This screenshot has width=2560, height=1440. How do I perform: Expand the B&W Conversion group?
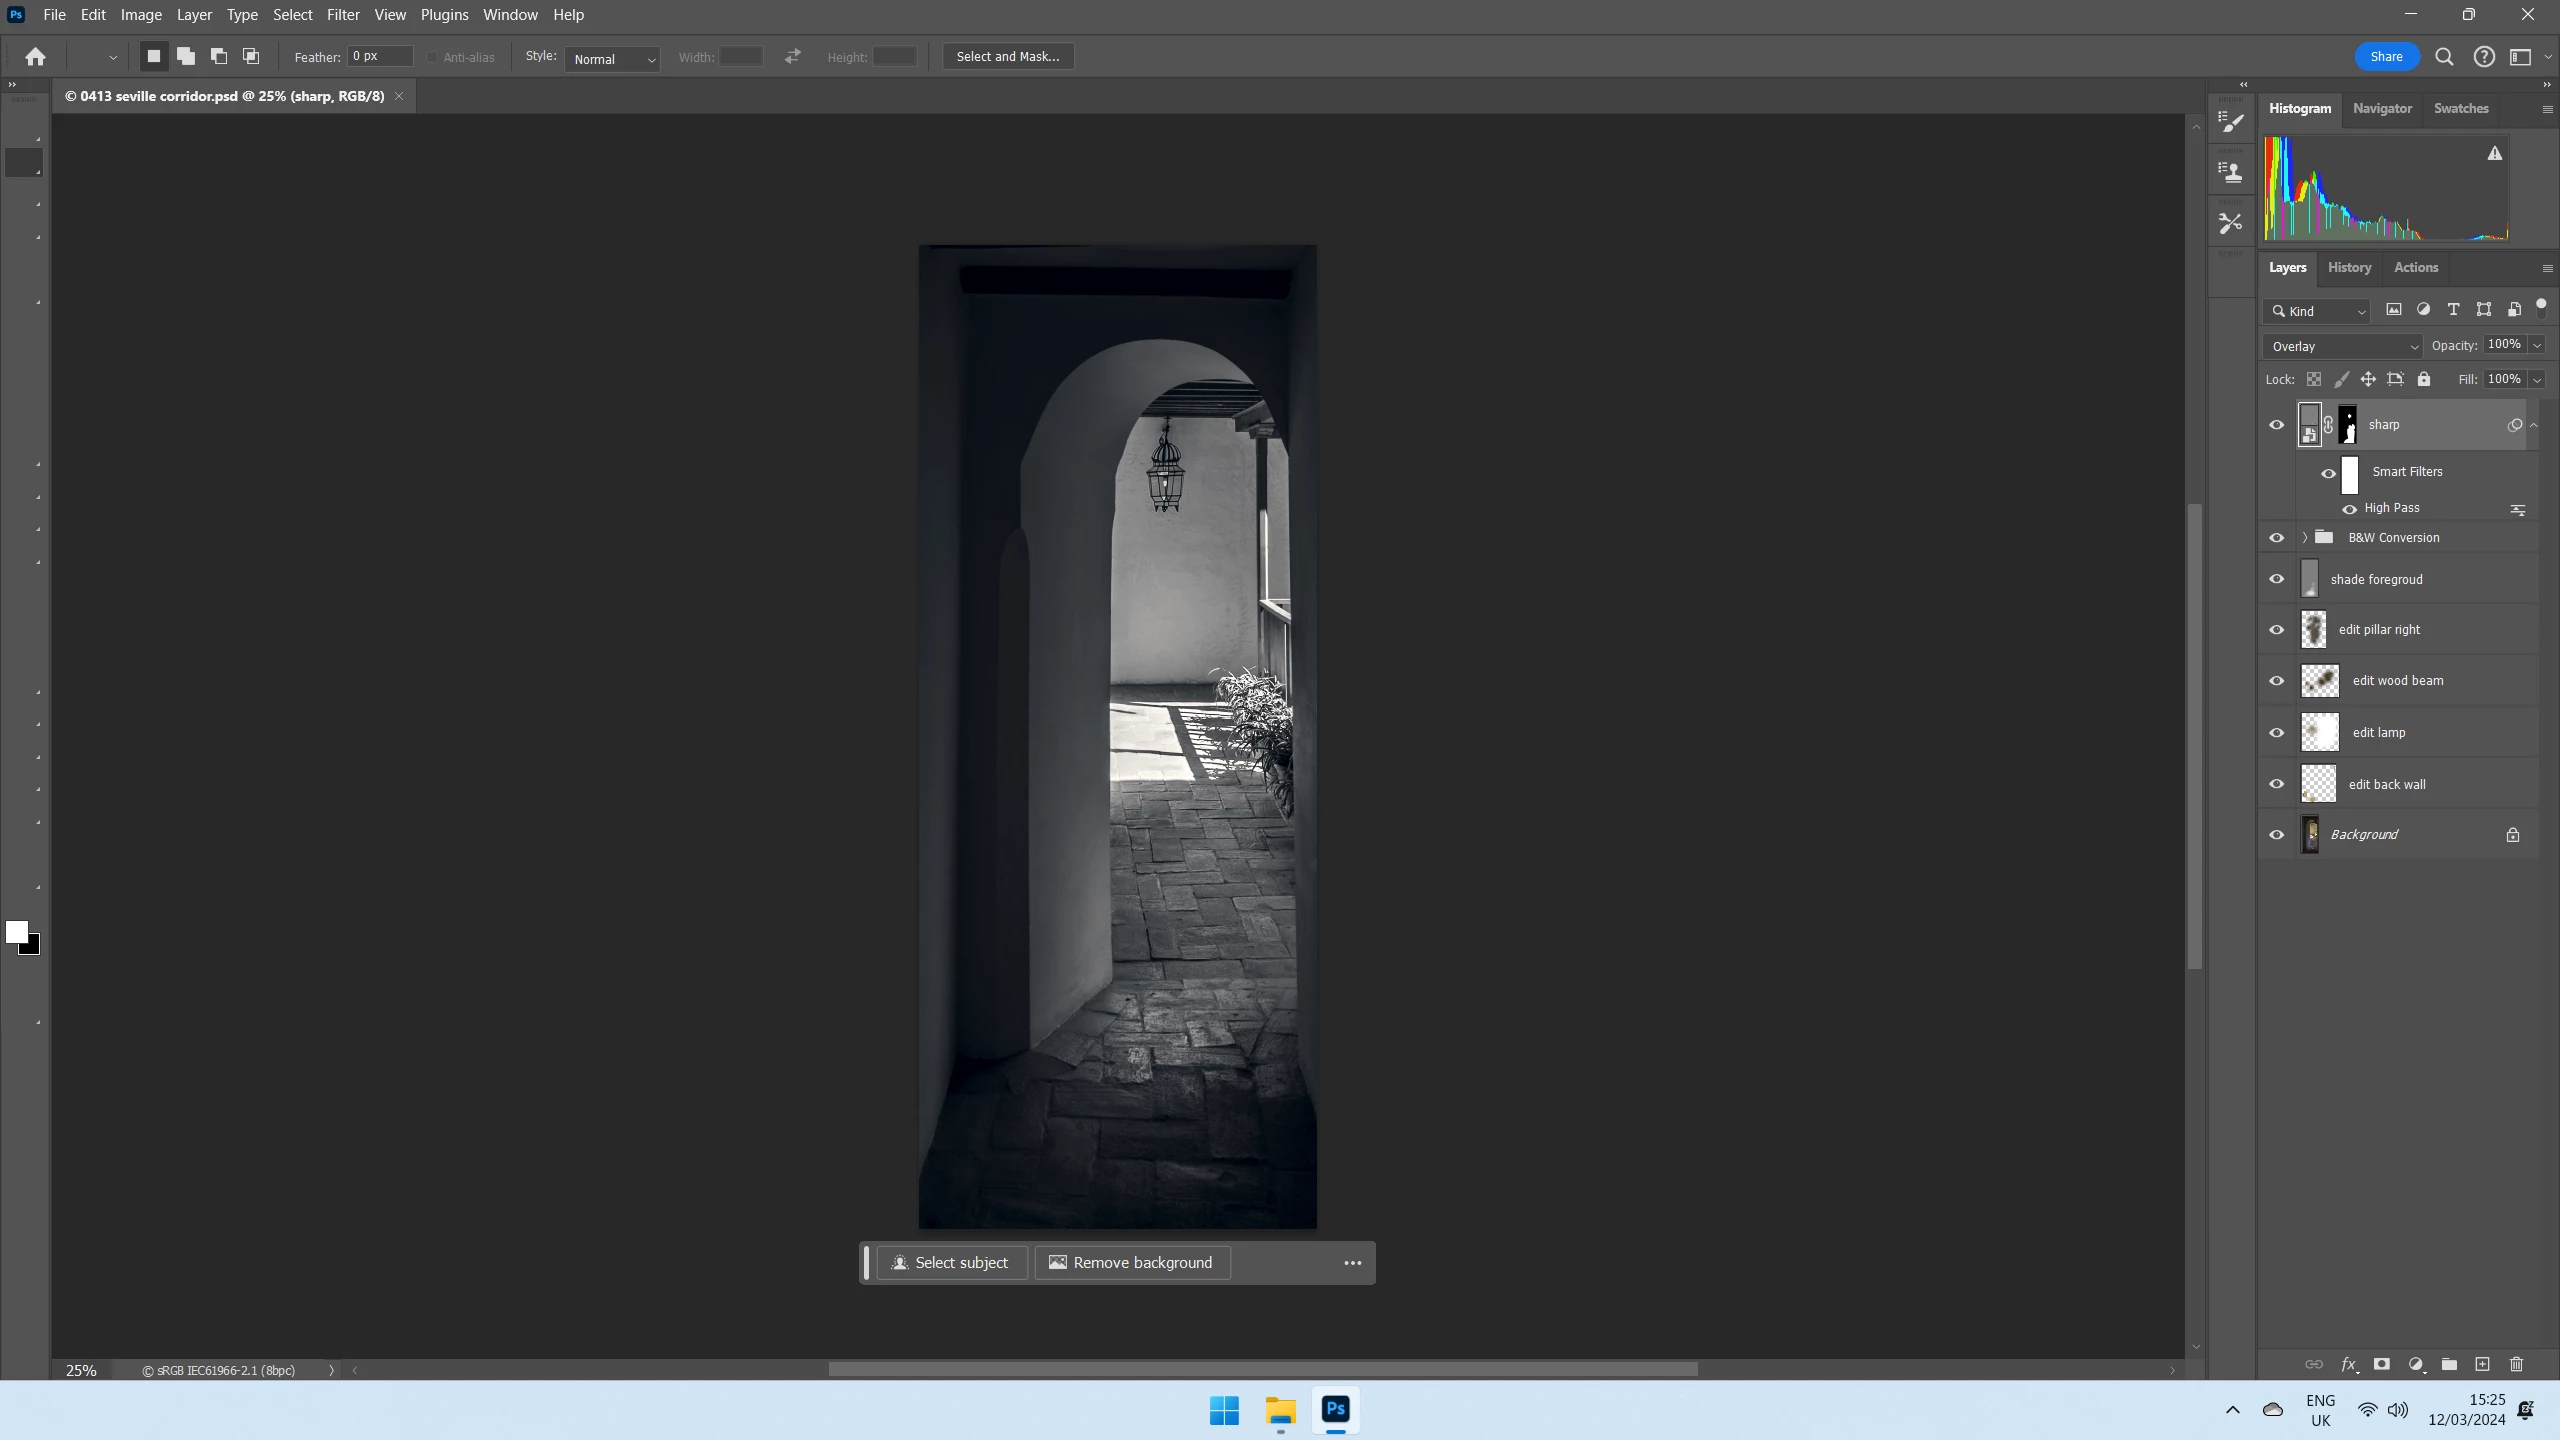click(2305, 538)
